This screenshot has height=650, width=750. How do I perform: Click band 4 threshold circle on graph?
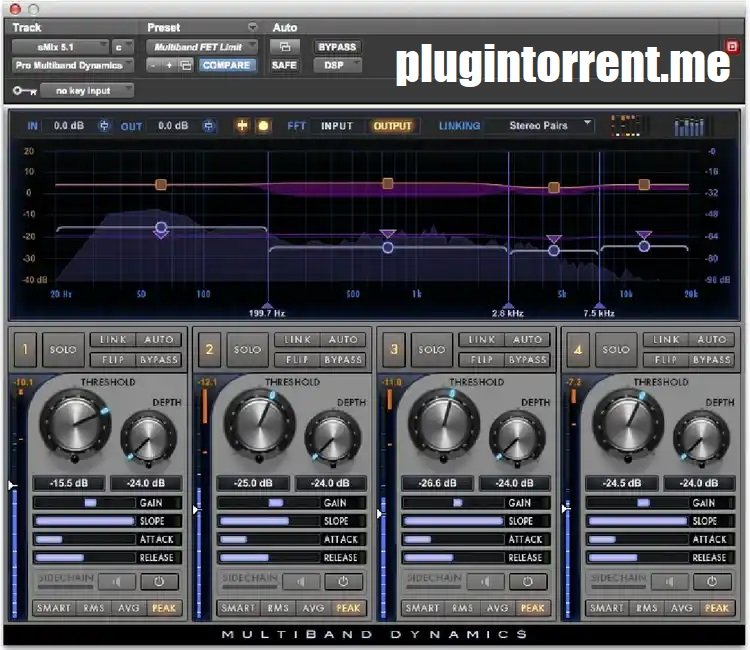644,247
